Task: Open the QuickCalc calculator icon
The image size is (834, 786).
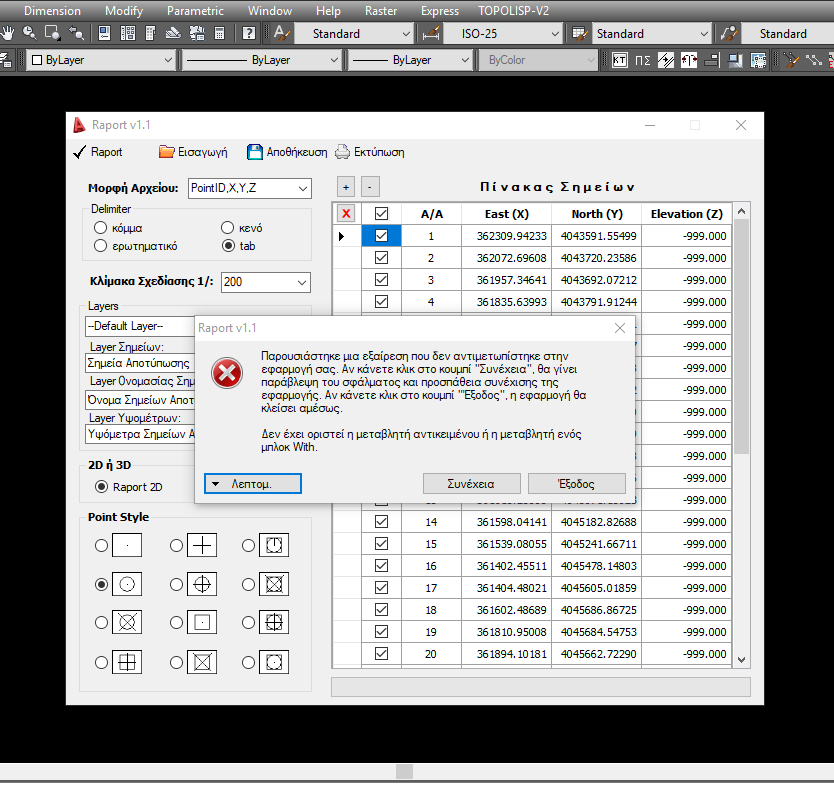Action: point(219,34)
